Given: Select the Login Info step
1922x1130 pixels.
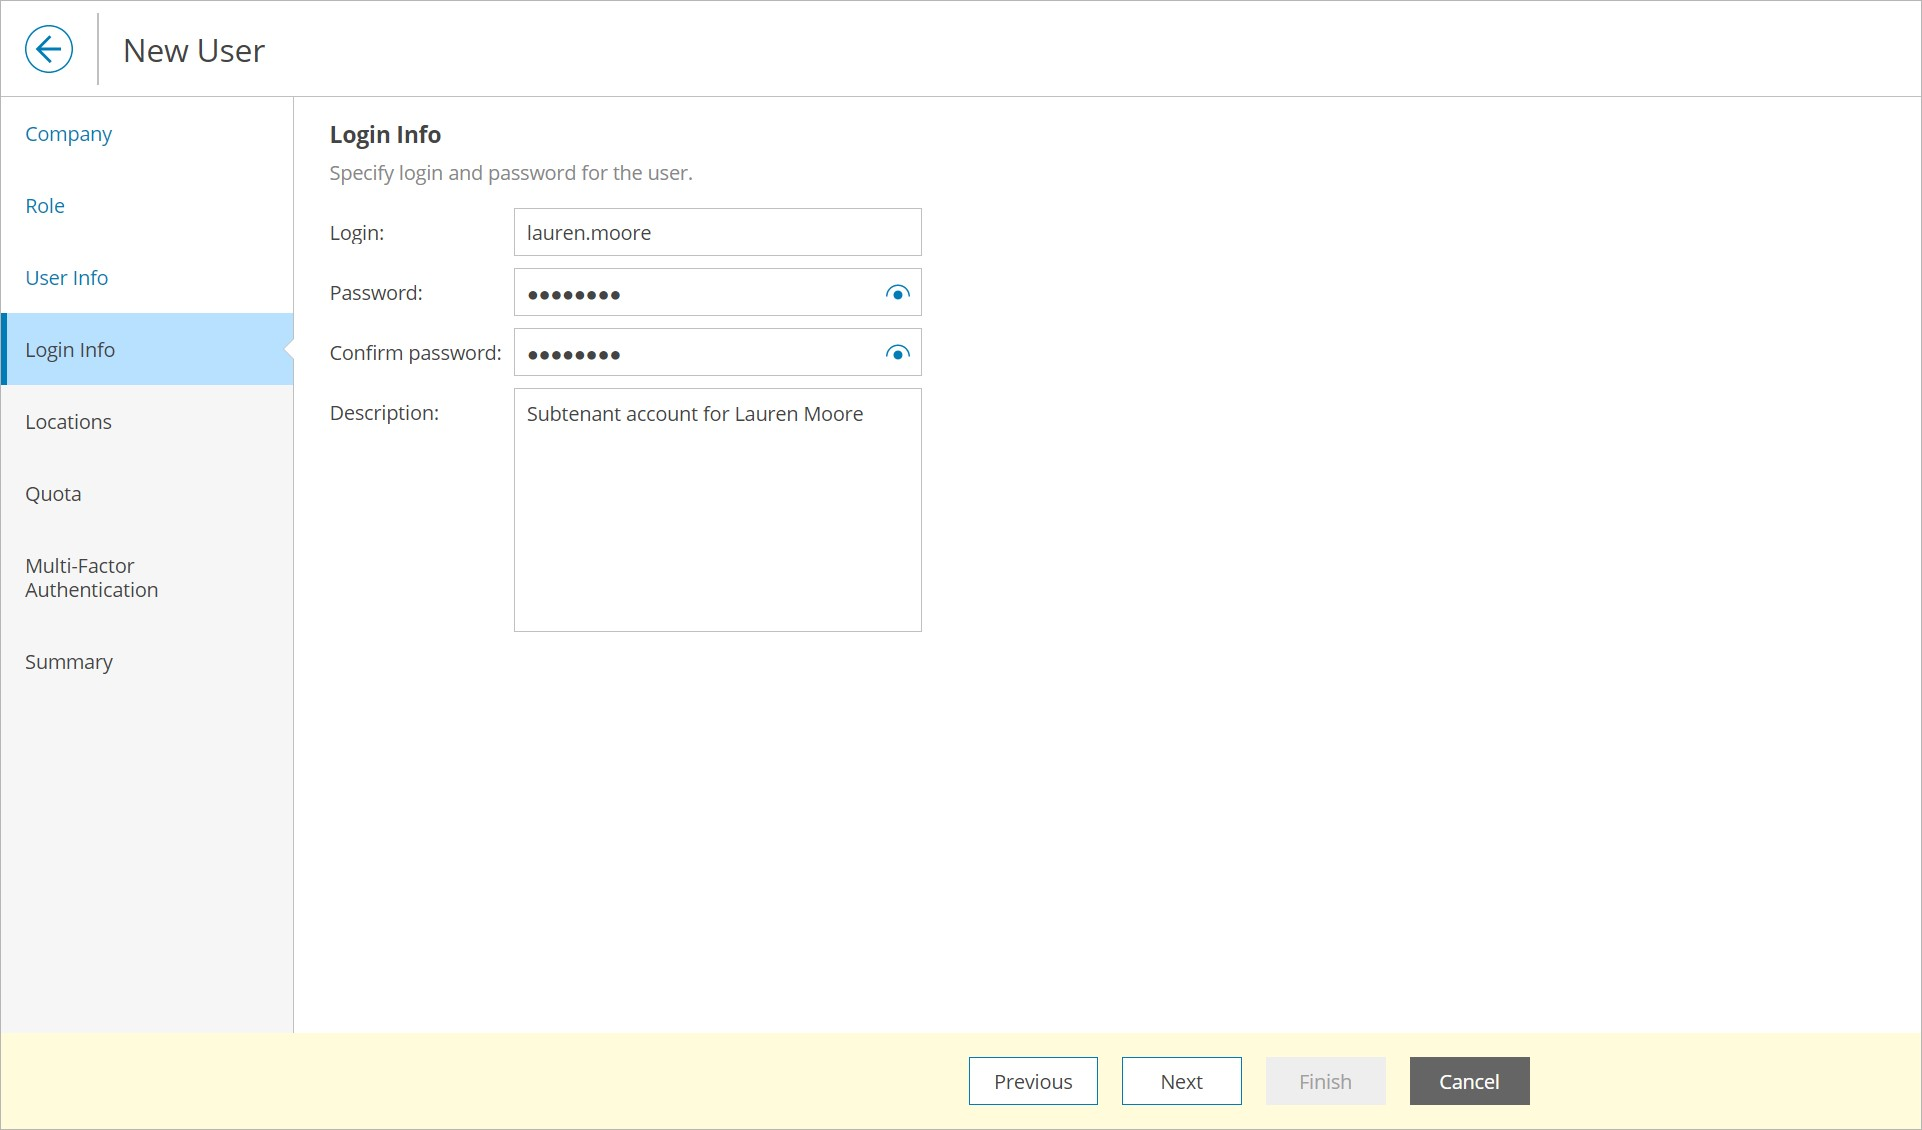Looking at the screenshot, I should click(x=70, y=350).
